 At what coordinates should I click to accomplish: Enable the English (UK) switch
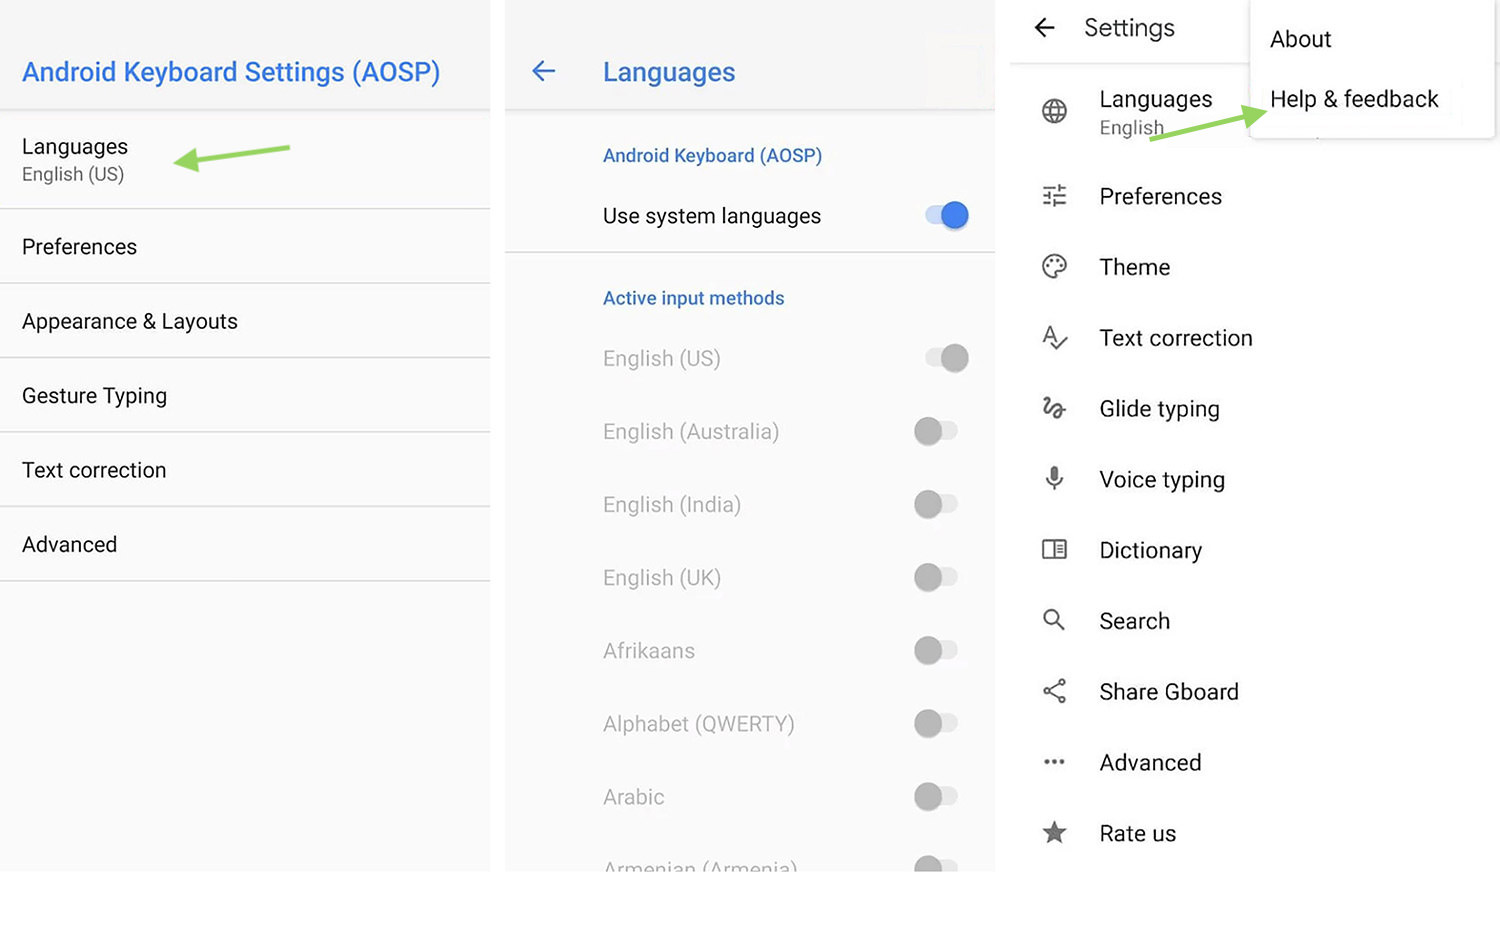[x=936, y=577]
